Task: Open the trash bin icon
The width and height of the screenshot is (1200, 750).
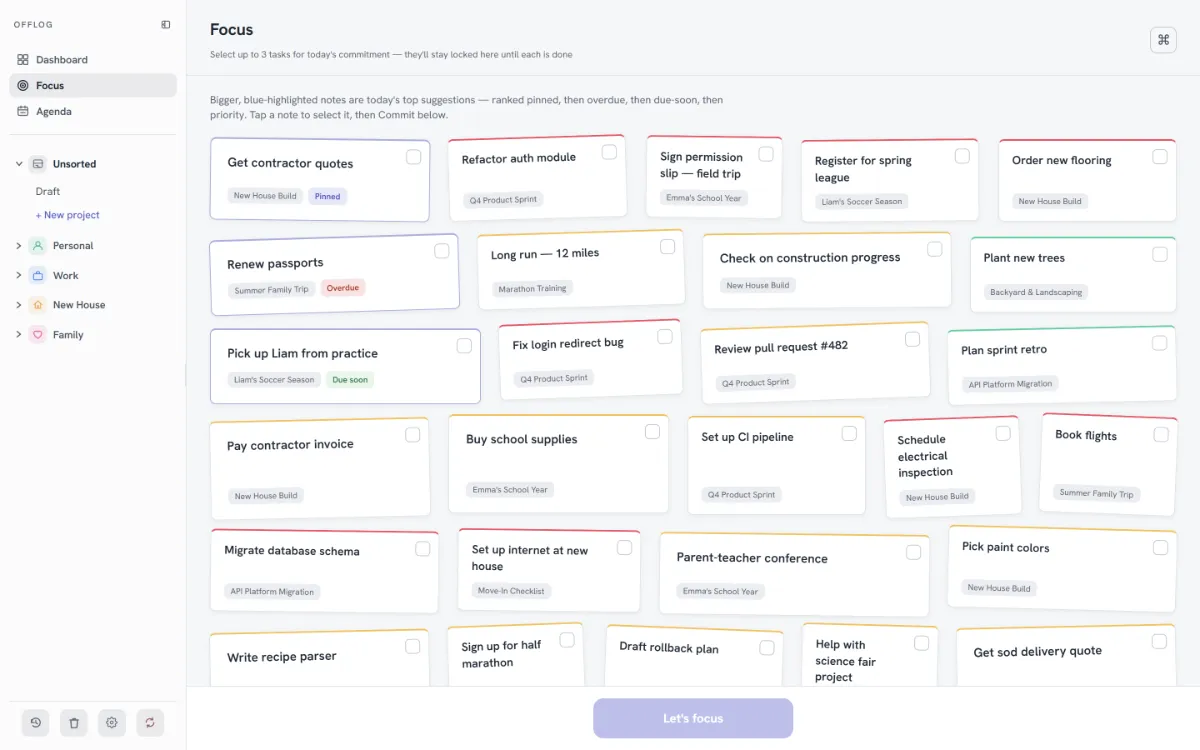Action: click(74, 722)
